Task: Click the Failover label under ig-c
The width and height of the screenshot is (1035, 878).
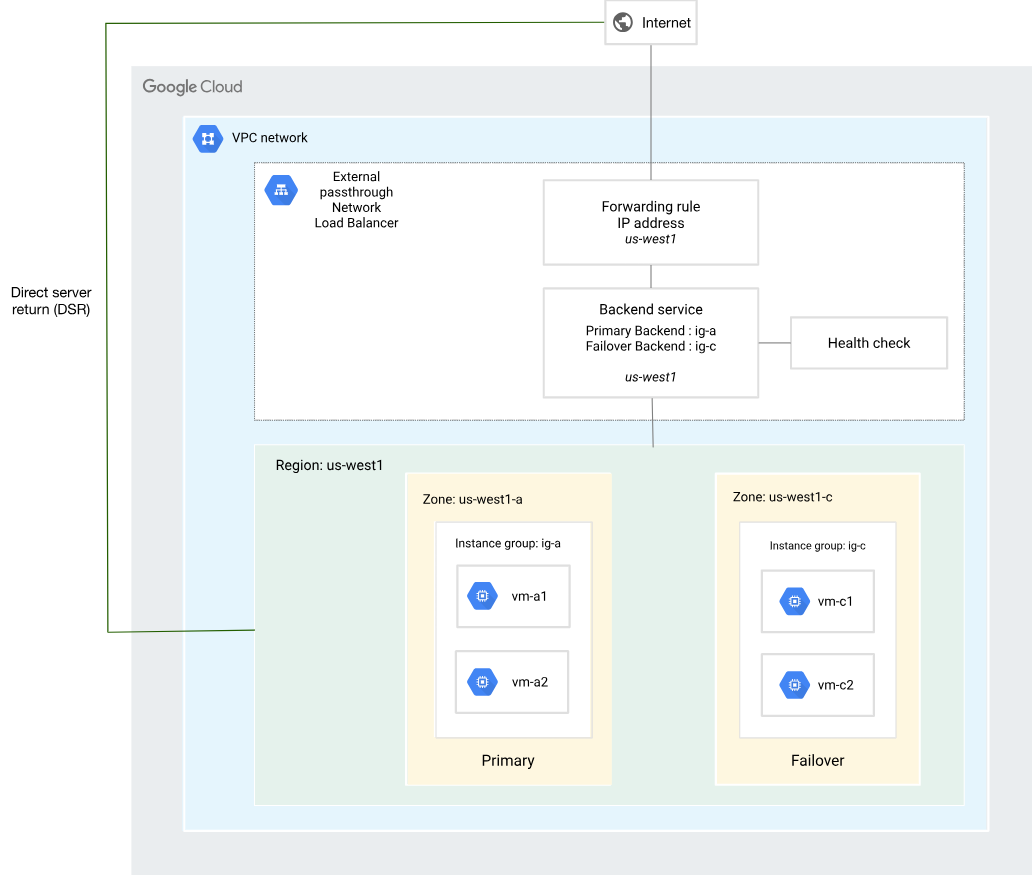Action: [818, 761]
